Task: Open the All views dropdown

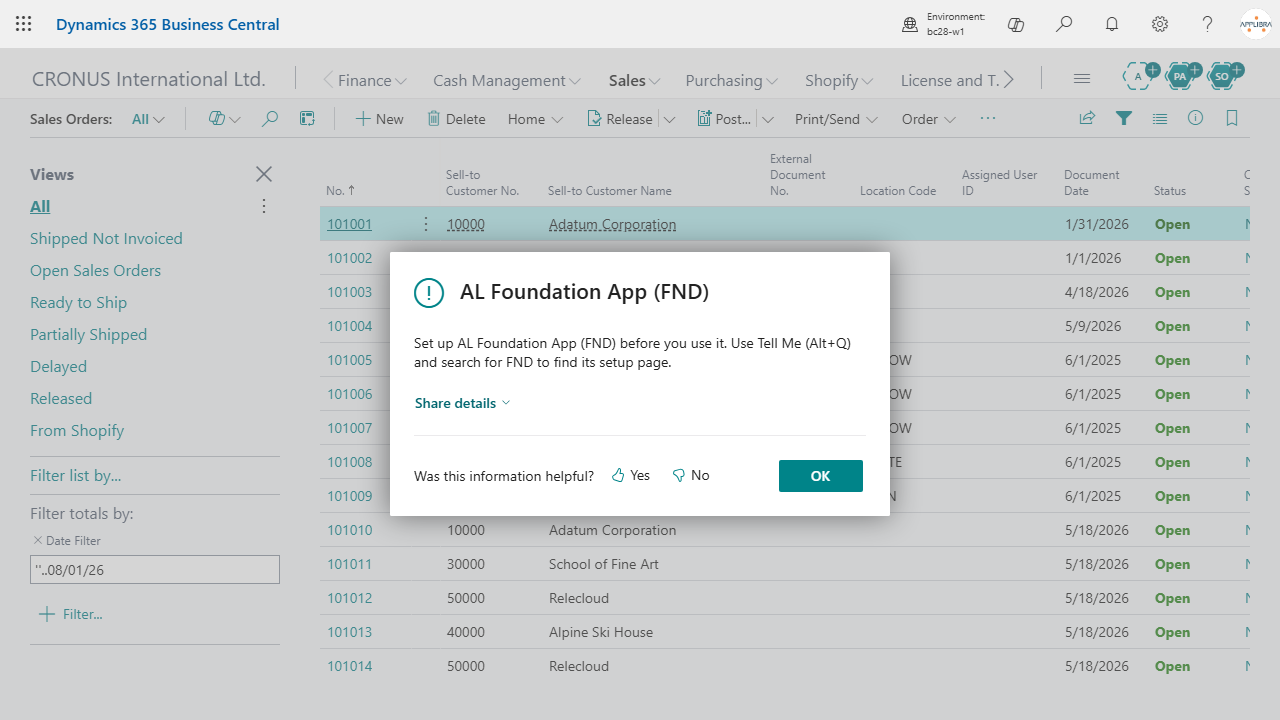Action: coord(149,119)
